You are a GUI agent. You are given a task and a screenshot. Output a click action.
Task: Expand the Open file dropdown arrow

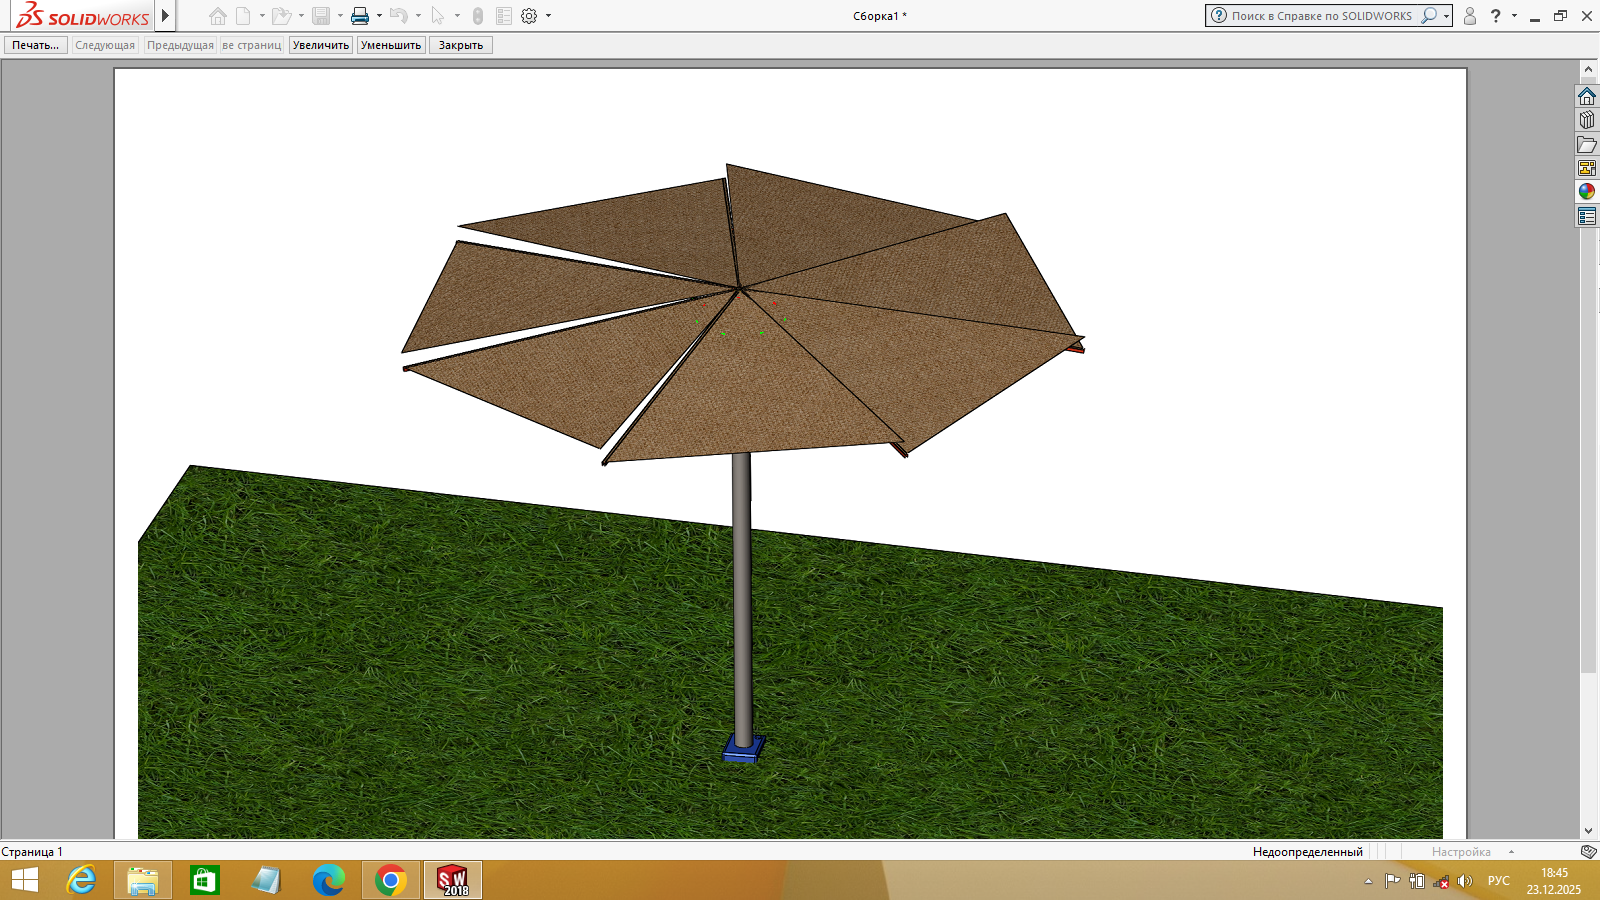coord(301,16)
